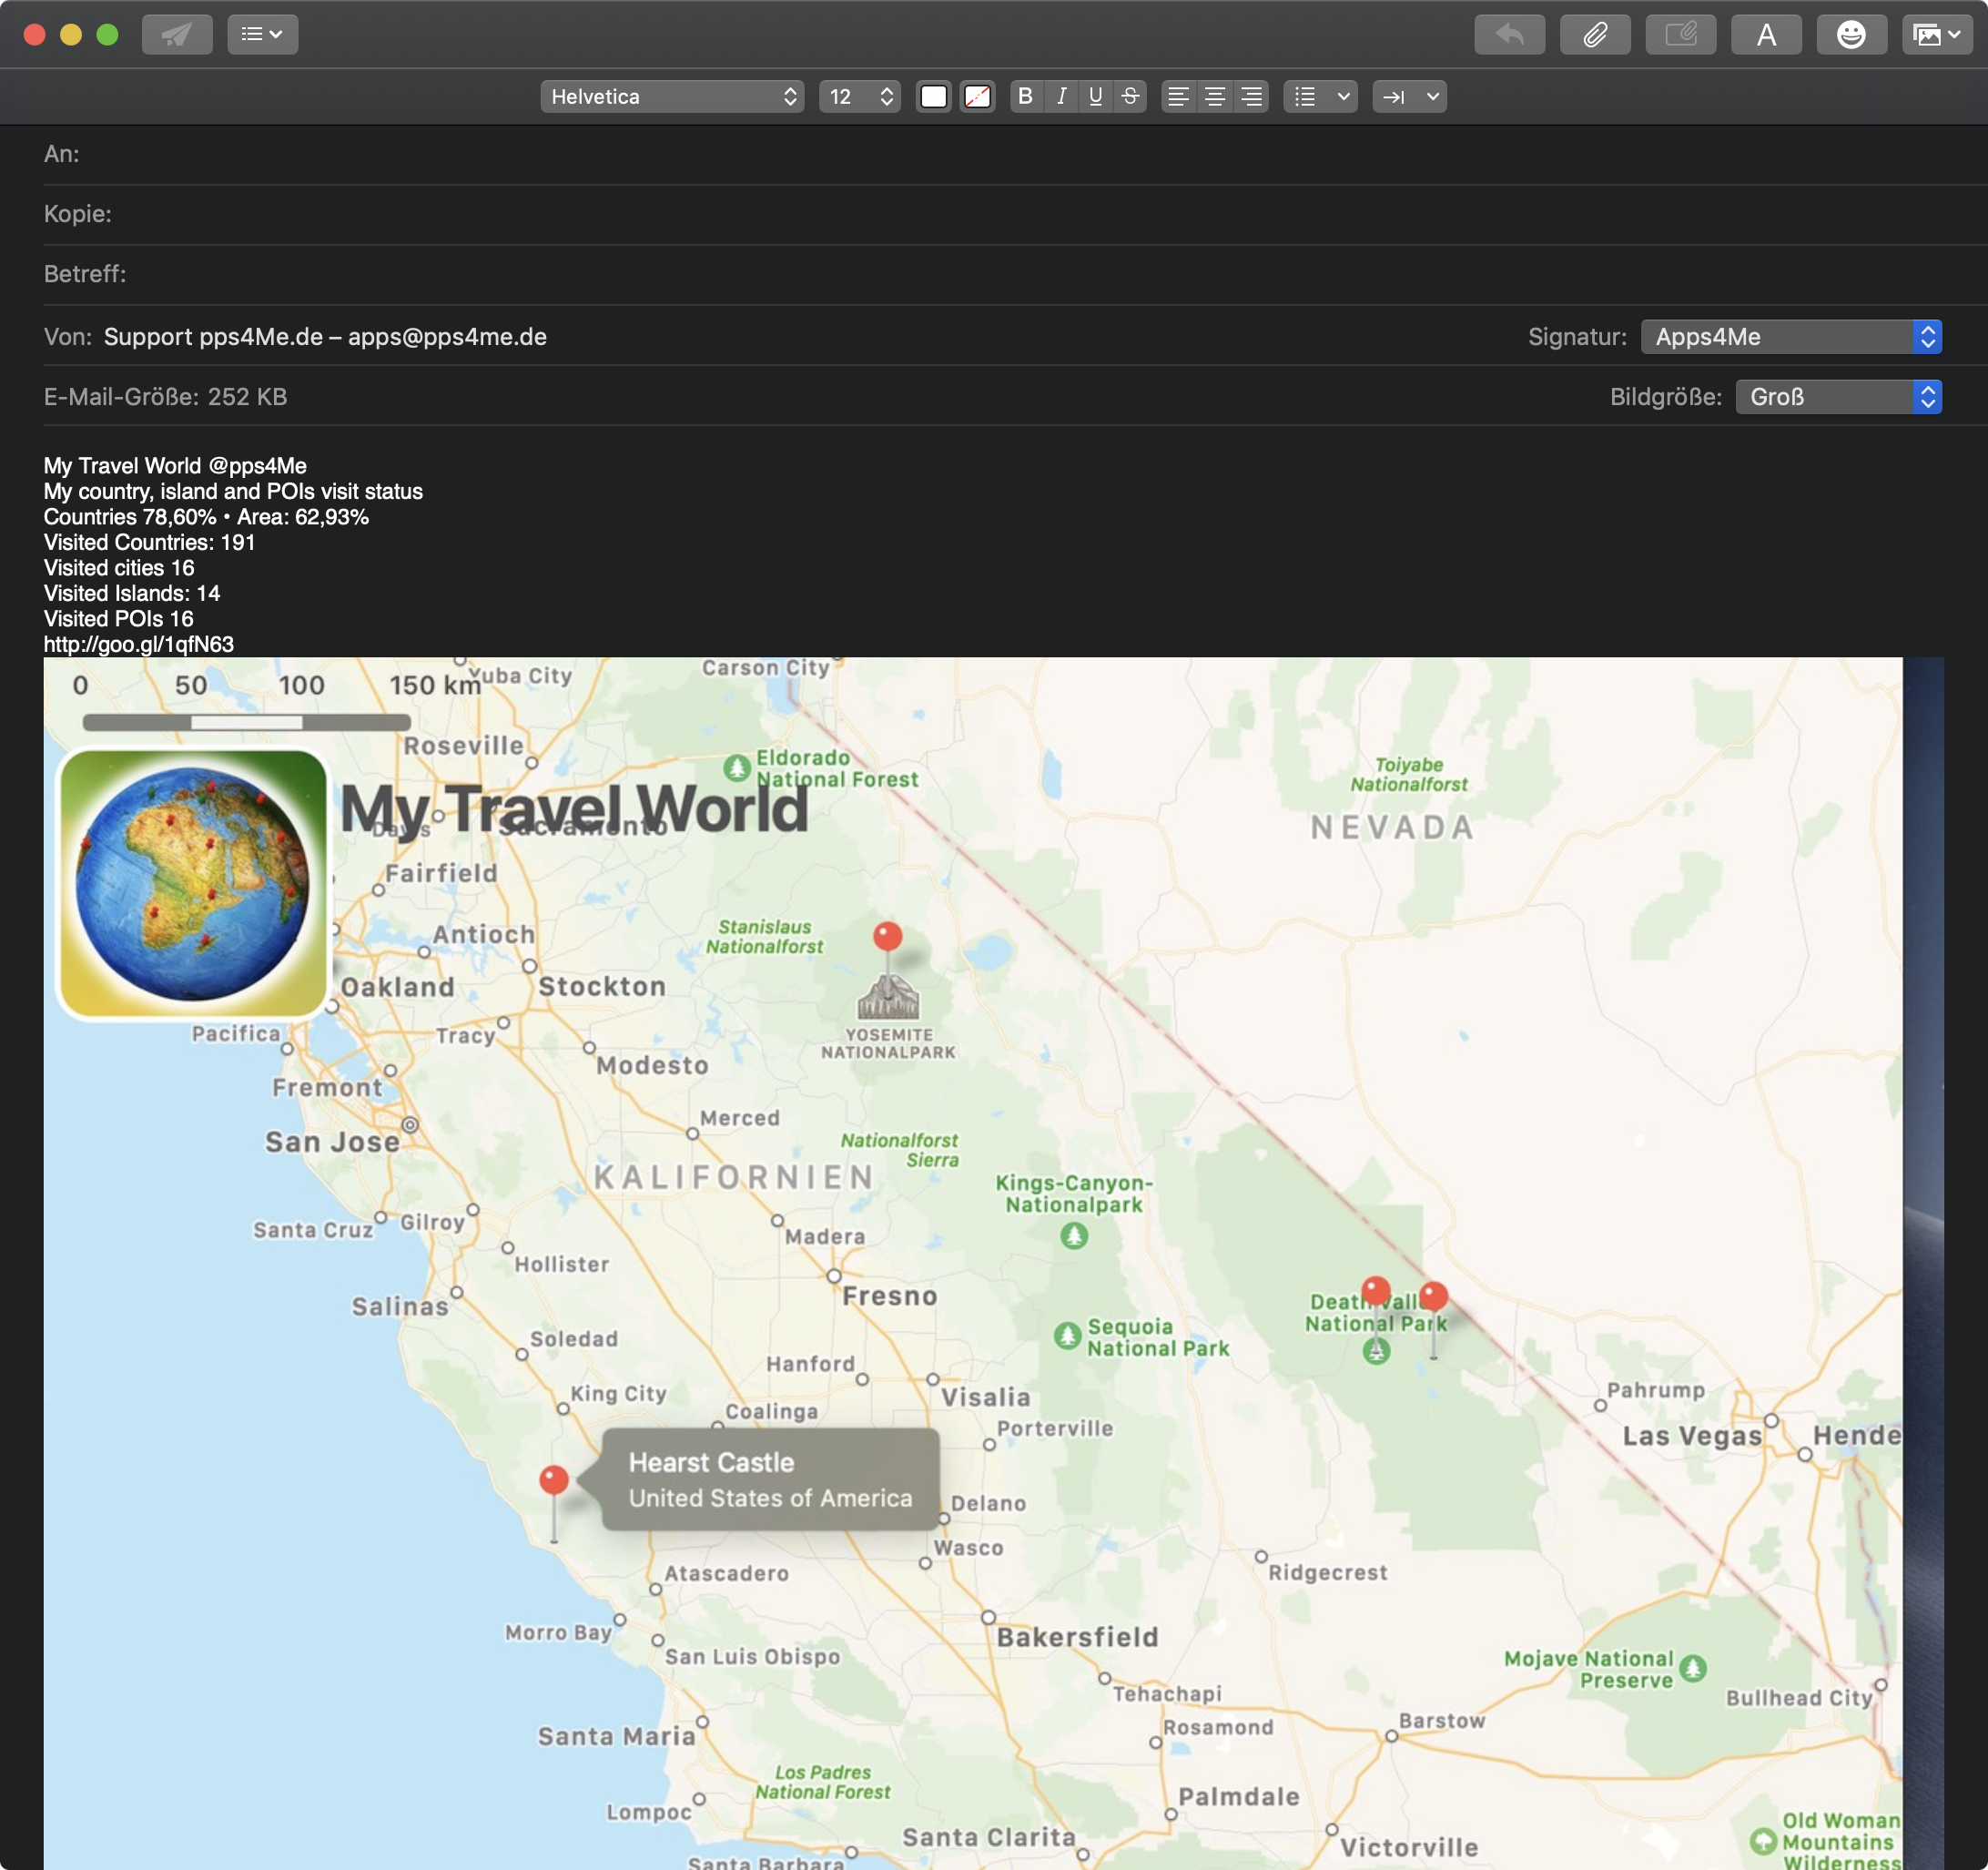This screenshot has height=1870, width=1988.
Task: Toggle bold formatting
Action: (1025, 97)
